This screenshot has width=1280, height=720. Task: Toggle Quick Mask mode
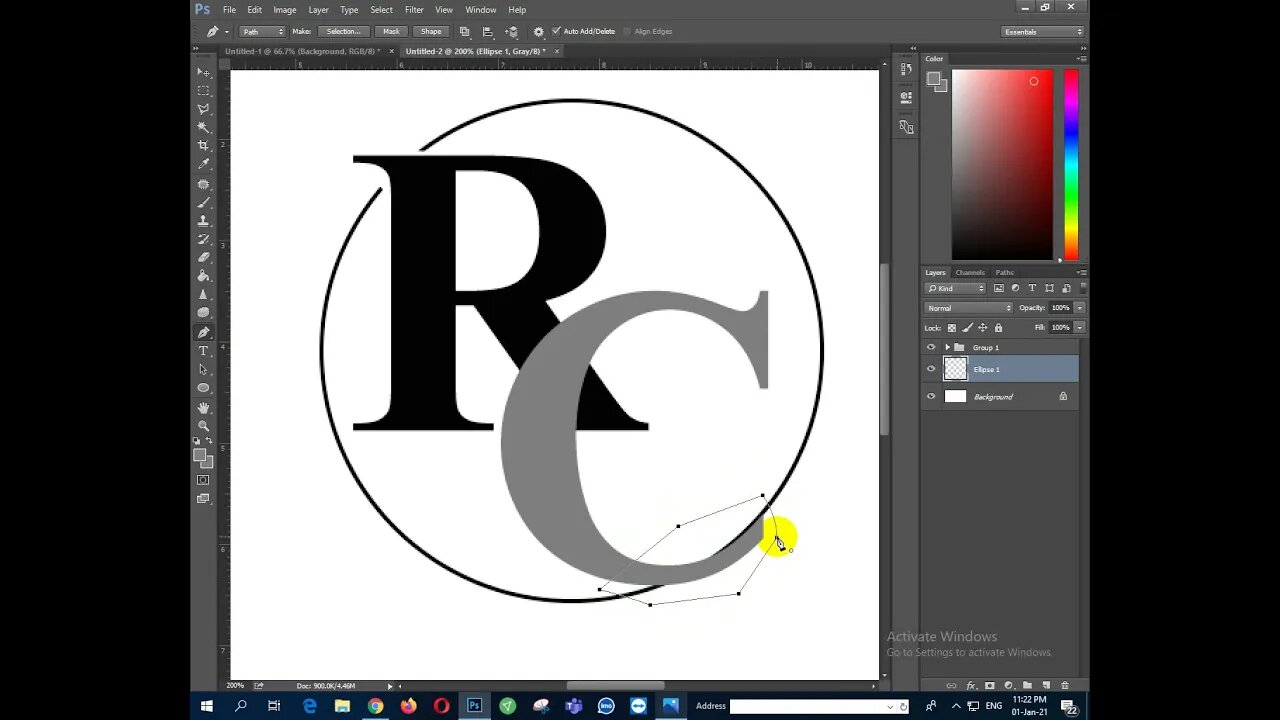click(x=204, y=480)
